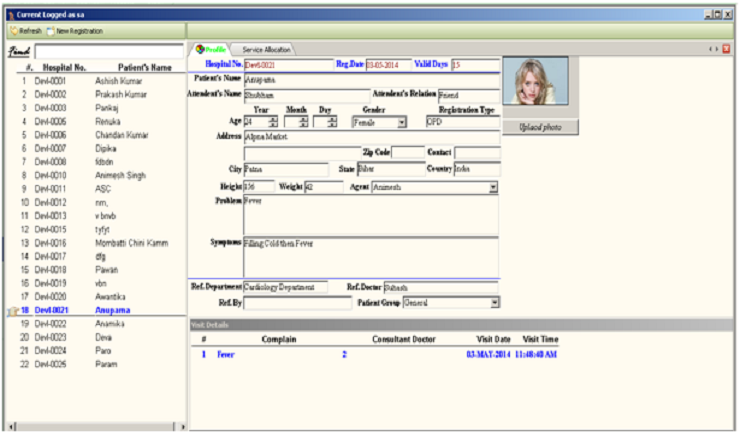
Task: Expand the Gender dropdown
Action: point(402,122)
